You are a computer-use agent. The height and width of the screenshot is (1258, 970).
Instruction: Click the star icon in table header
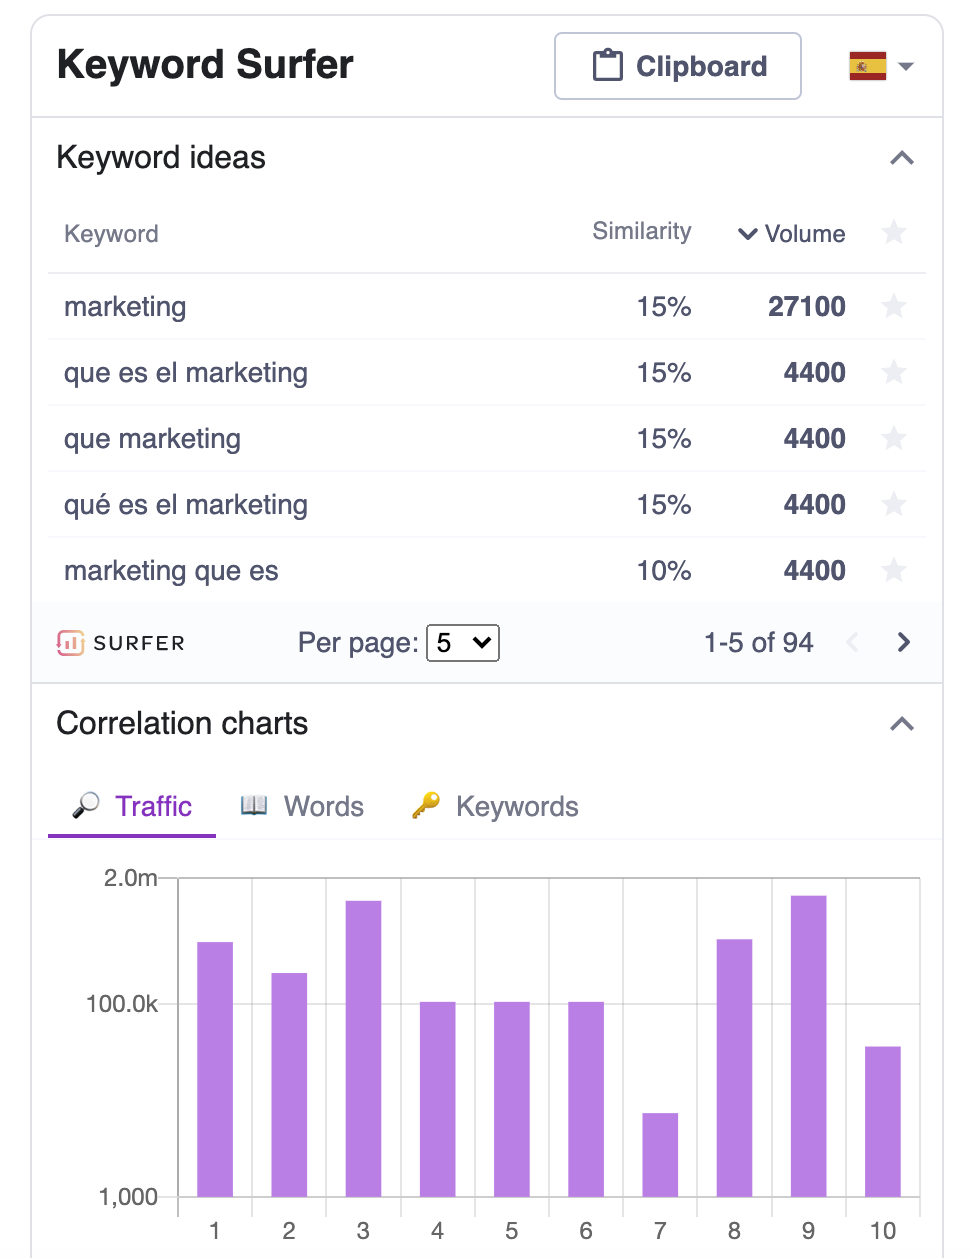click(x=894, y=232)
